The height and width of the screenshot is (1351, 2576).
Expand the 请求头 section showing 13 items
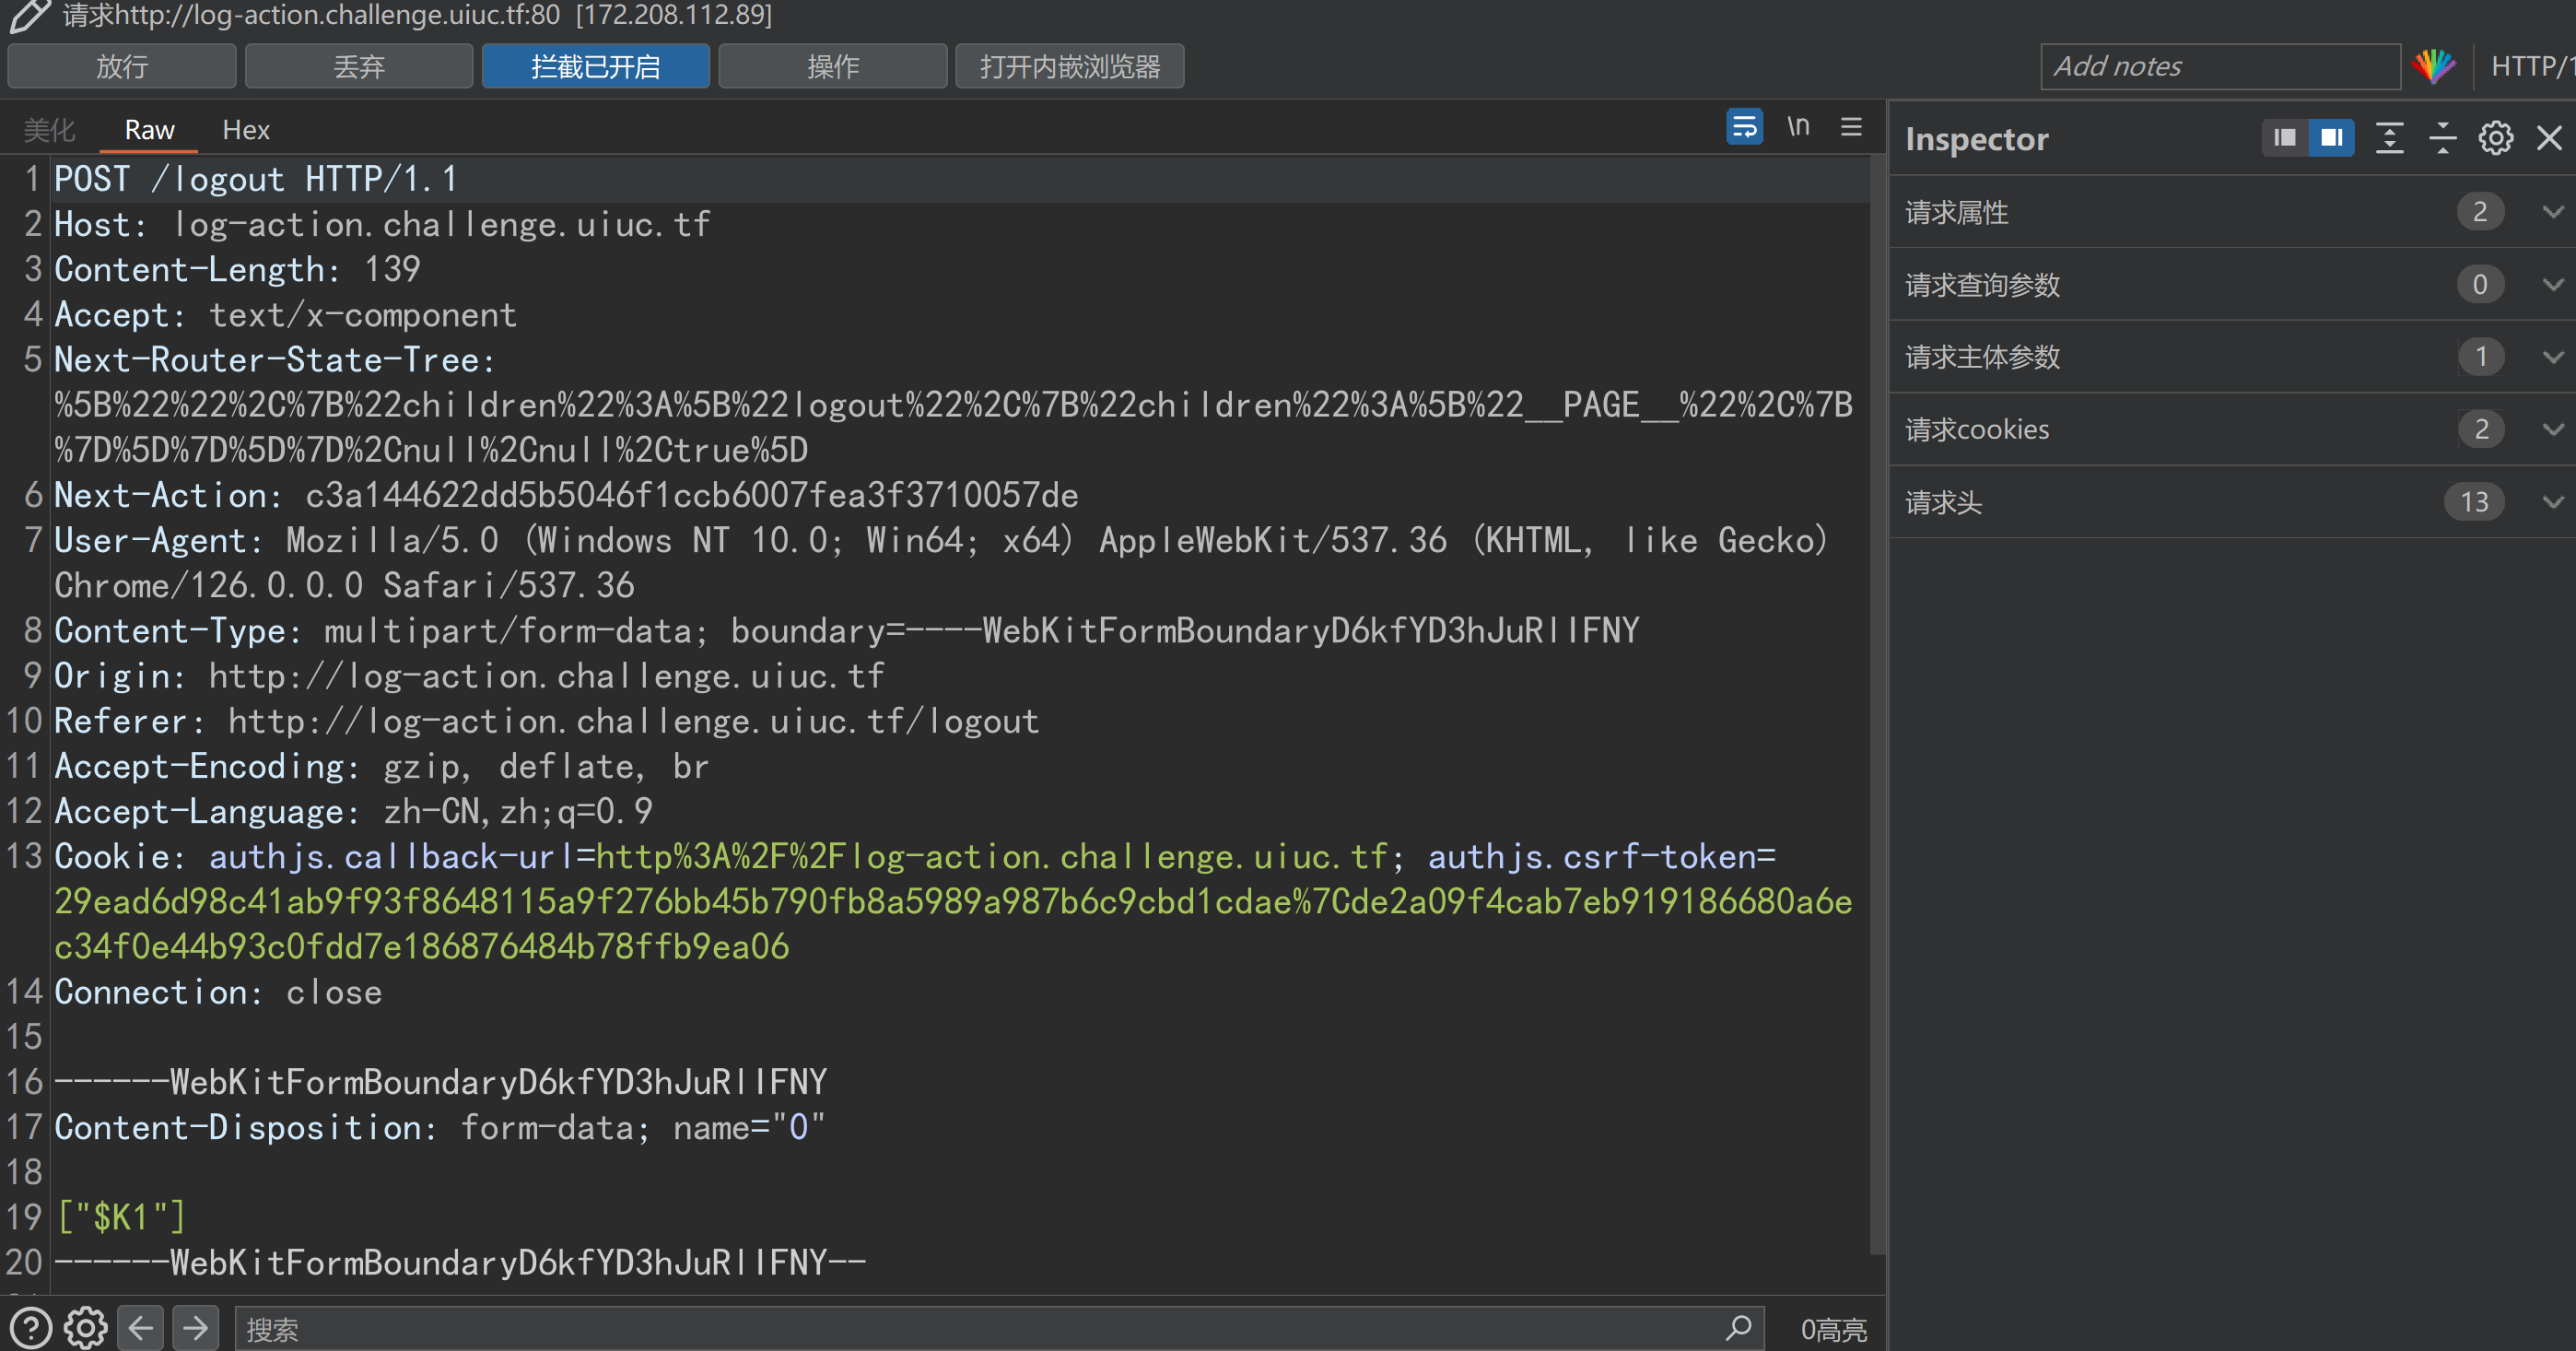2554,502
